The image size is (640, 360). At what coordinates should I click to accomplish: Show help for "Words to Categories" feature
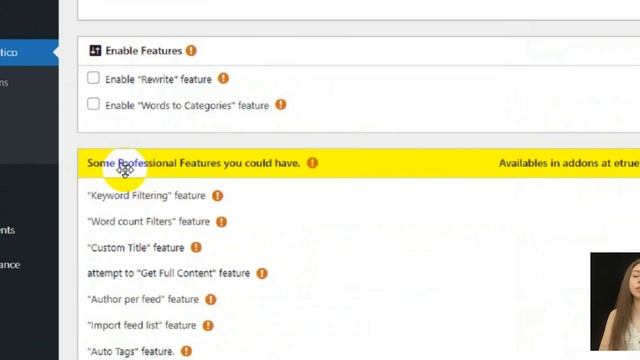click(x=281, y=105)
